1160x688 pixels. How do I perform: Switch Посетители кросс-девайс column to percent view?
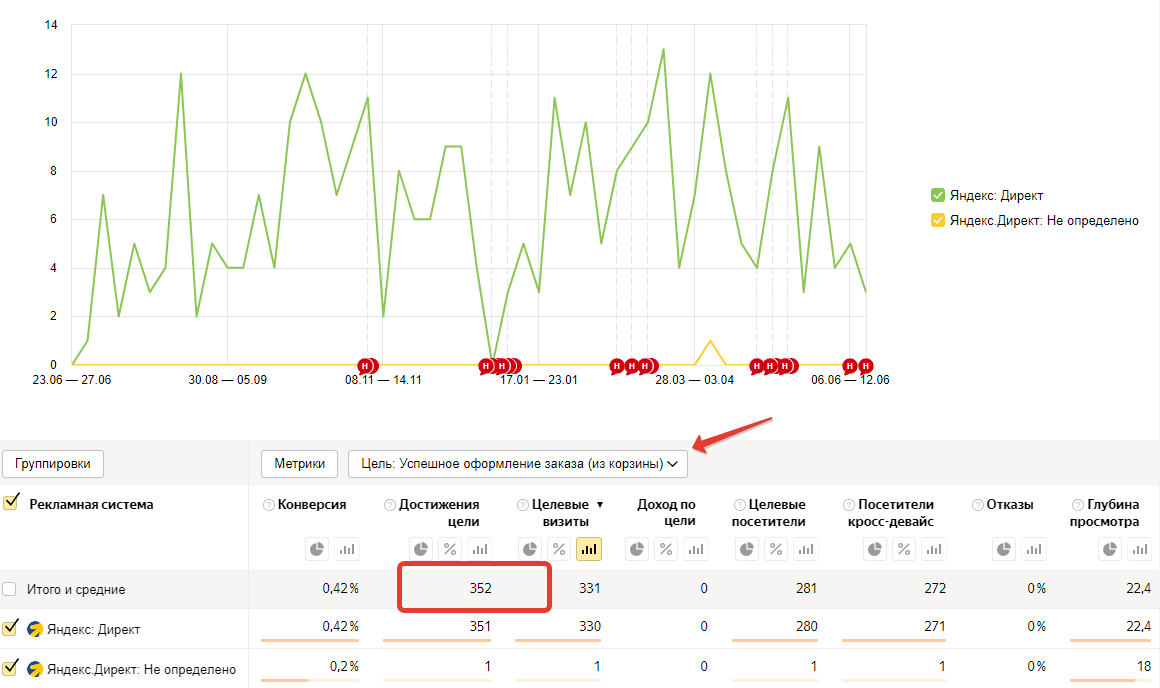pyautogui.click(x=904, y=549)
